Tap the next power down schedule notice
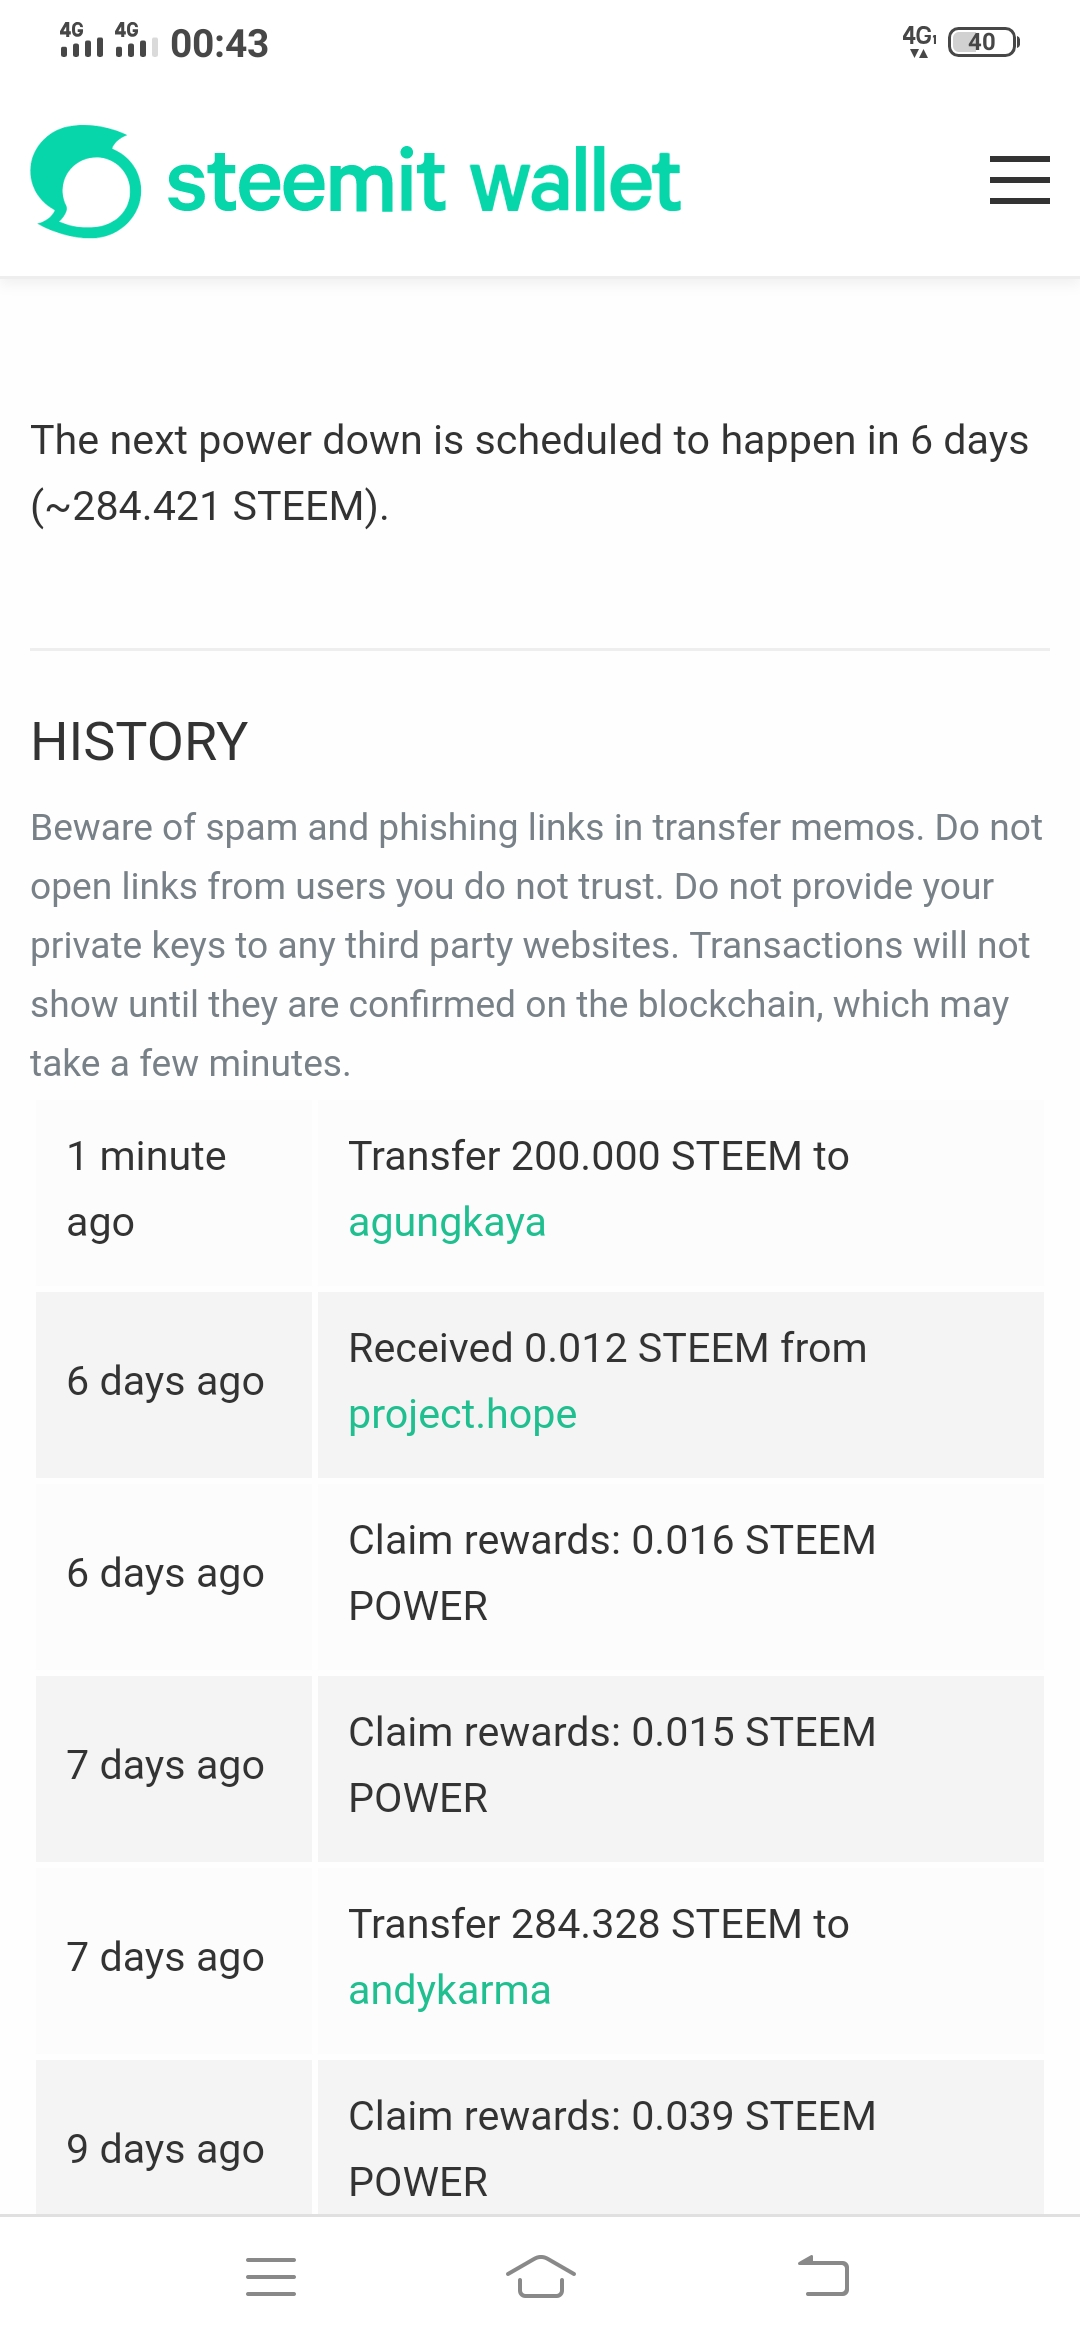 pos(529,473)
